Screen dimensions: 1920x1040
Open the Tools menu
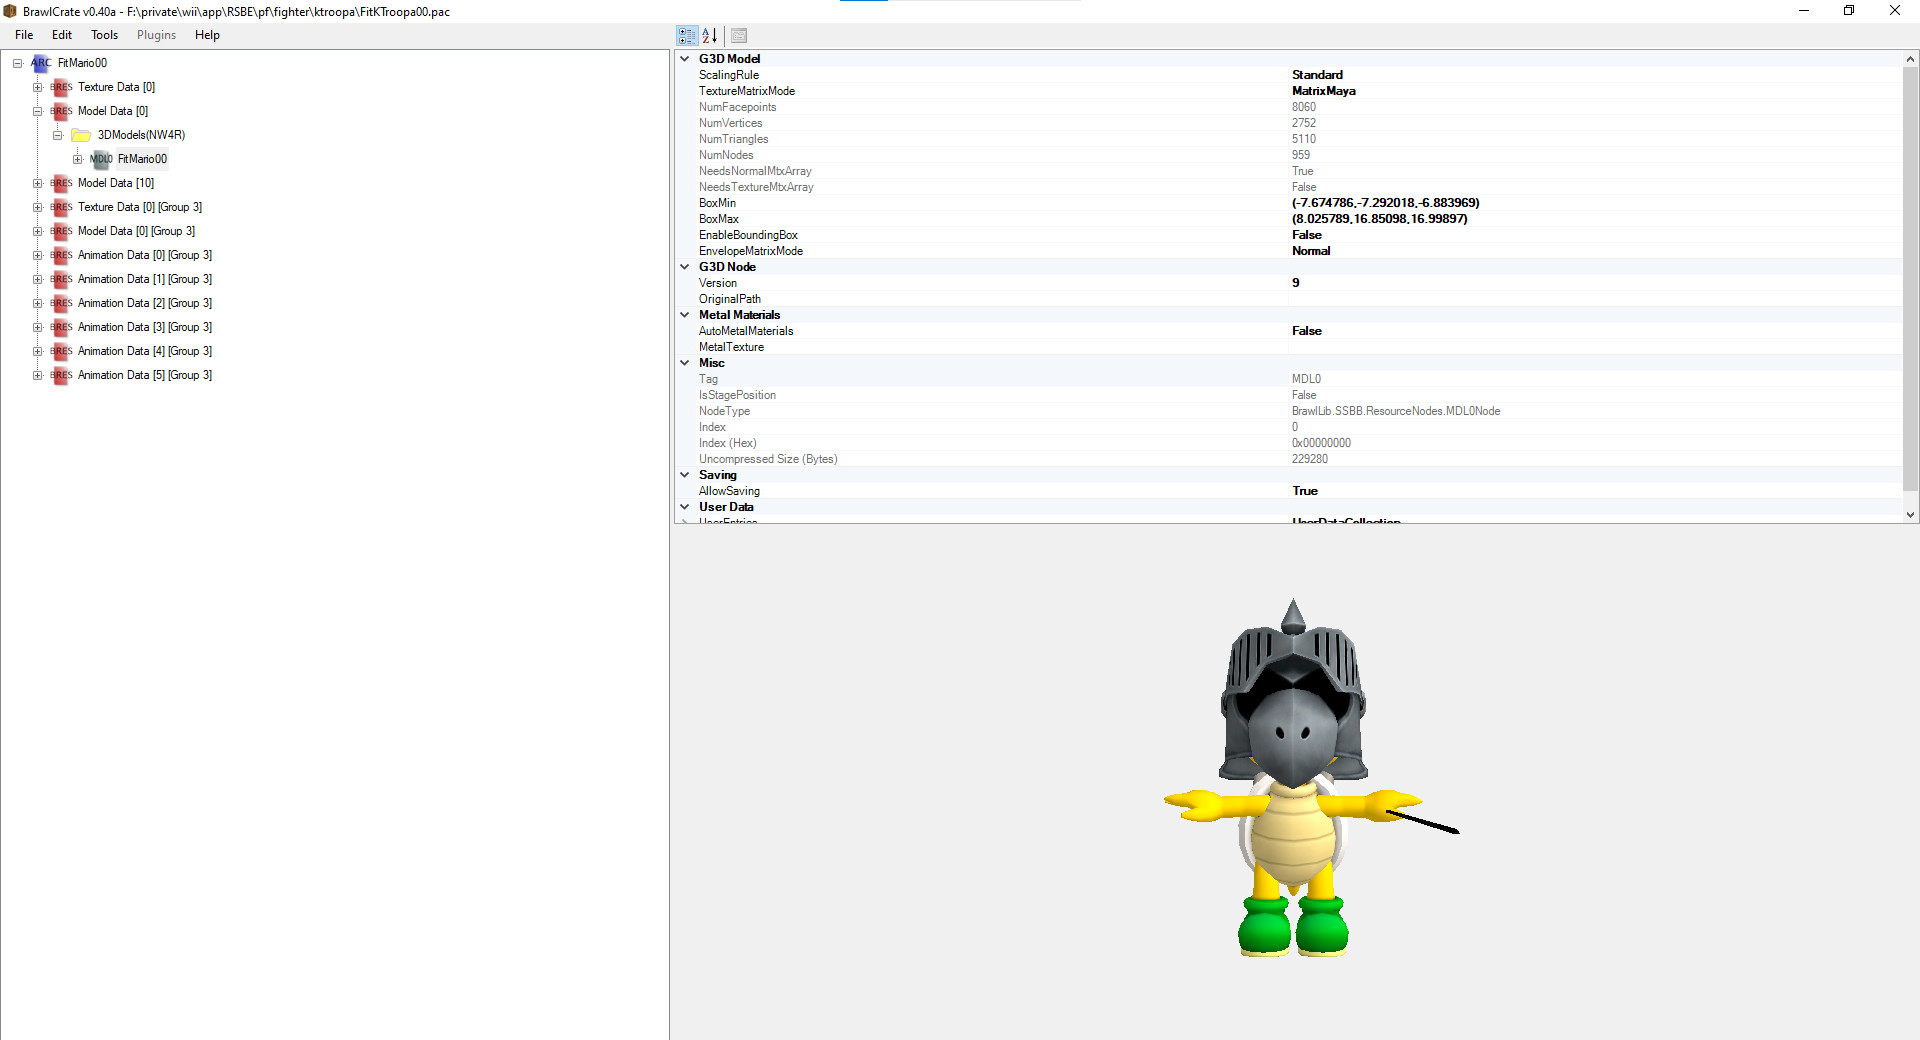(104, 35)
